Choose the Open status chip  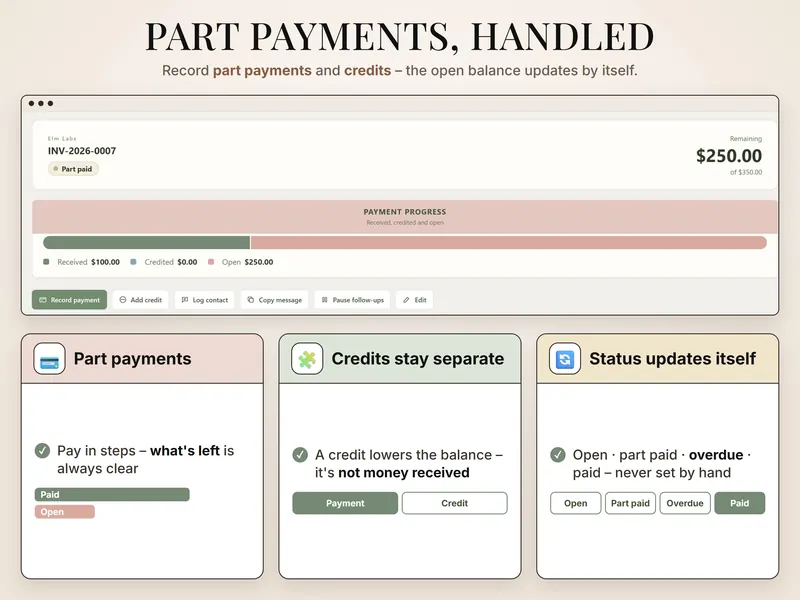click(x=576, y=503)
